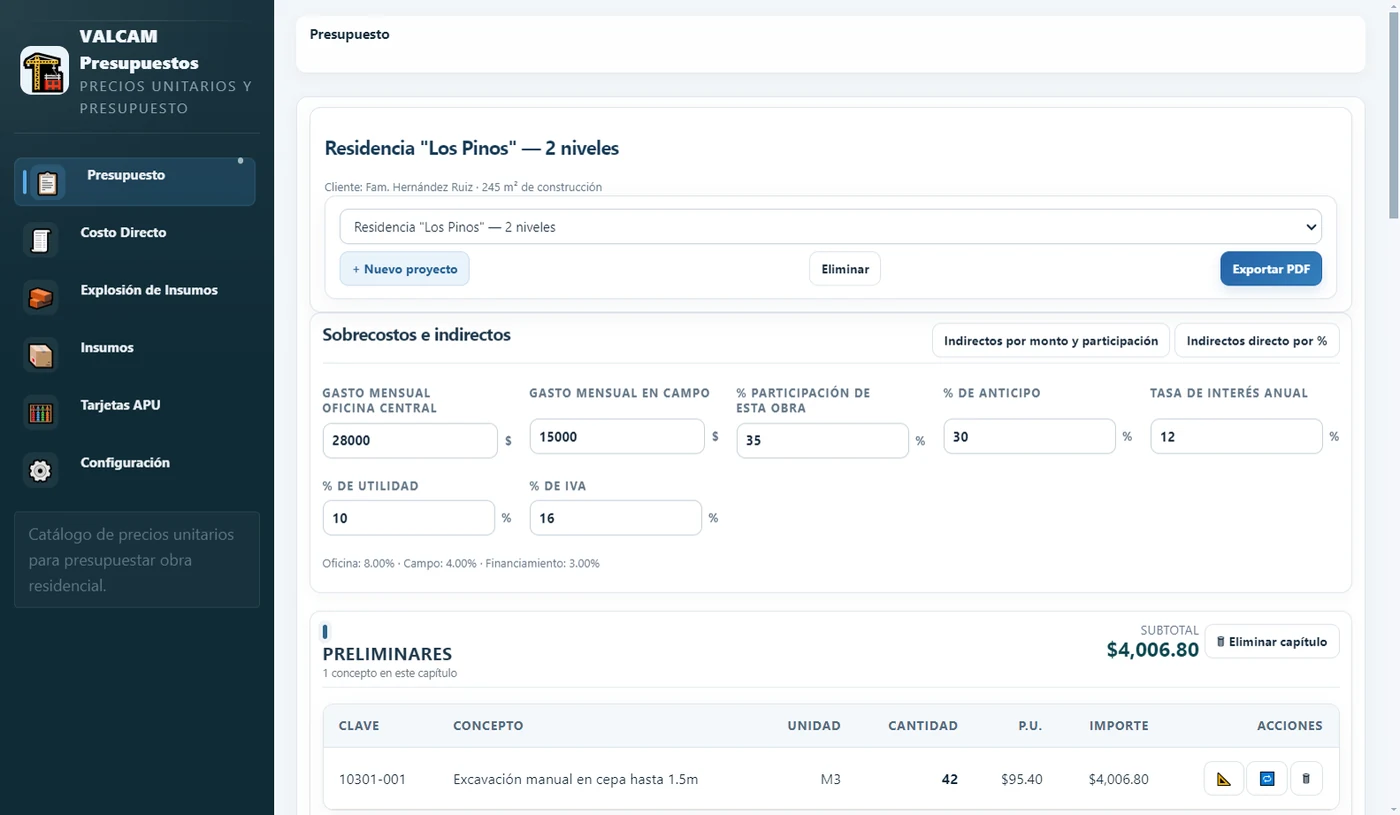Click the Sobrecostos e indirectos heading

point(416,335)
